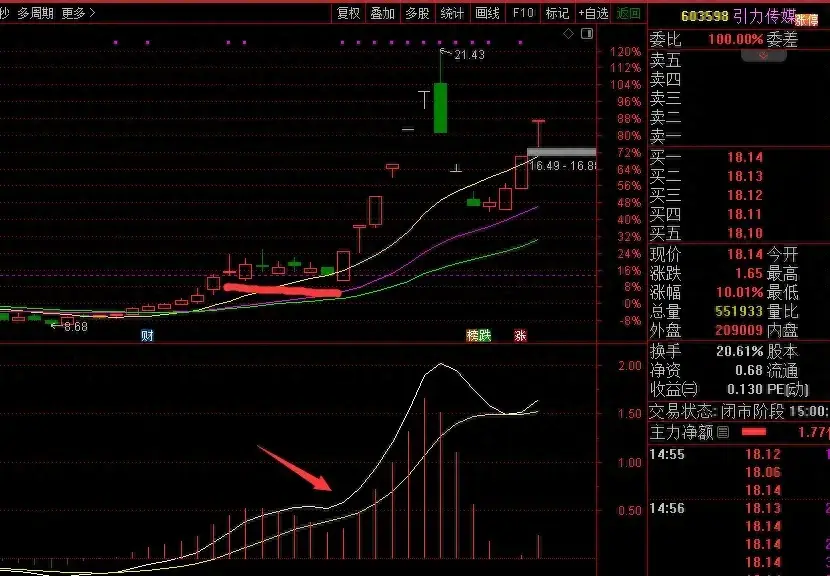Click the 21.43 high price label
This screenshot has height=576, width=830.
469,55
